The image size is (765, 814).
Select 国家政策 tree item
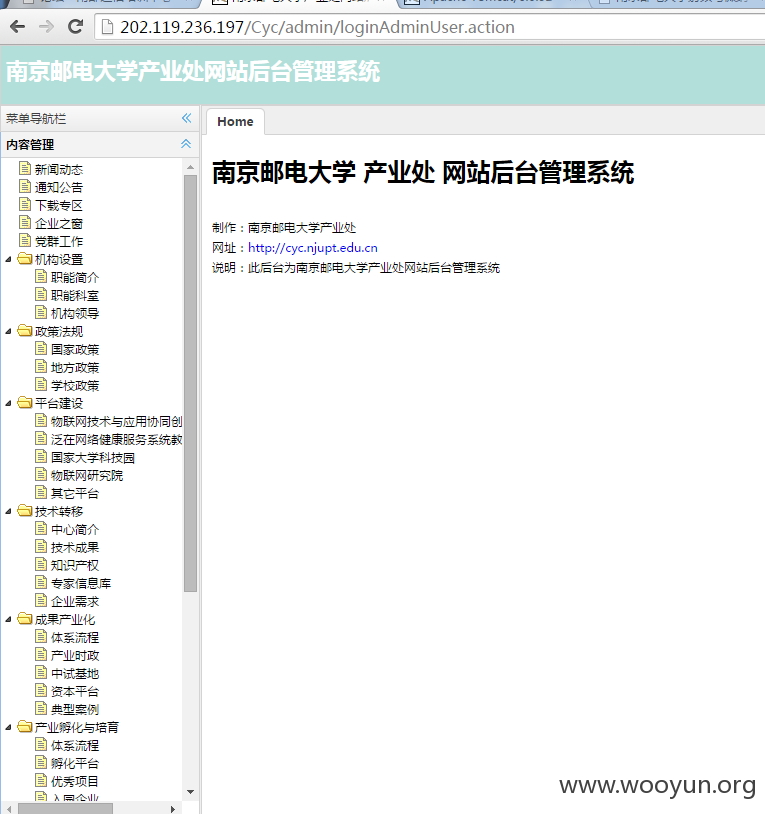coord(75,349)
